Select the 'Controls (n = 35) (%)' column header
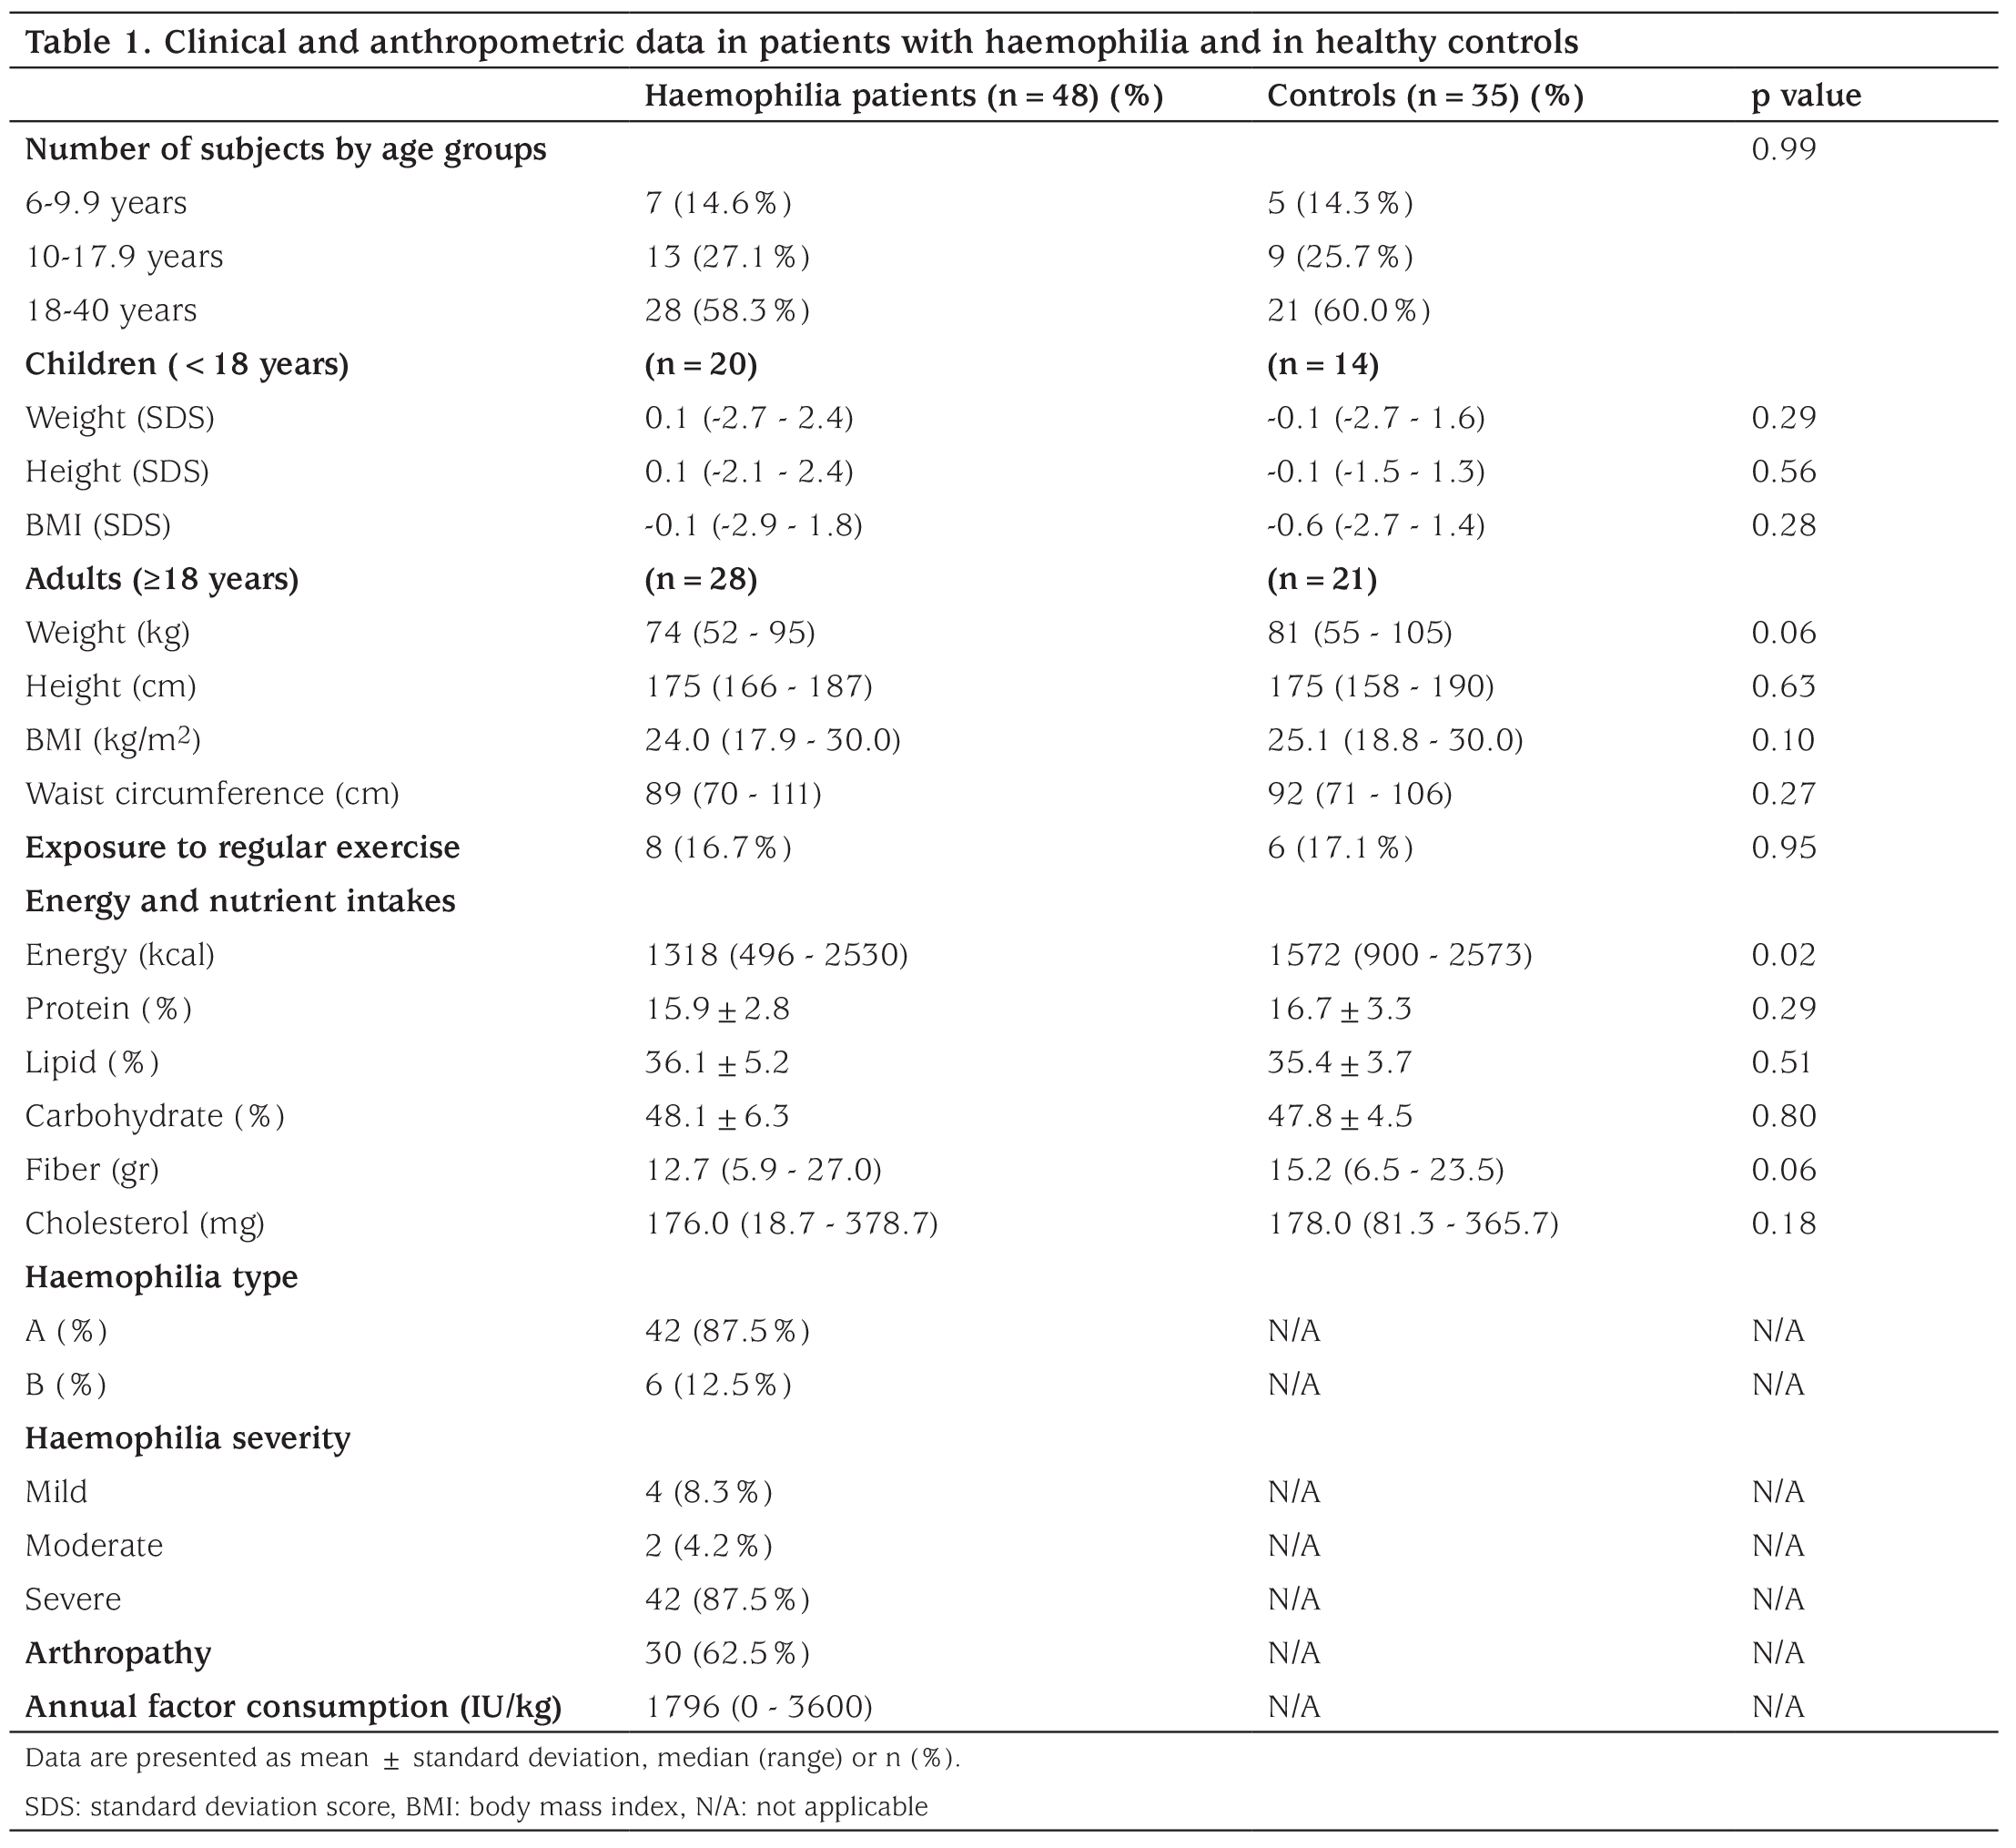 point(1425,96)
